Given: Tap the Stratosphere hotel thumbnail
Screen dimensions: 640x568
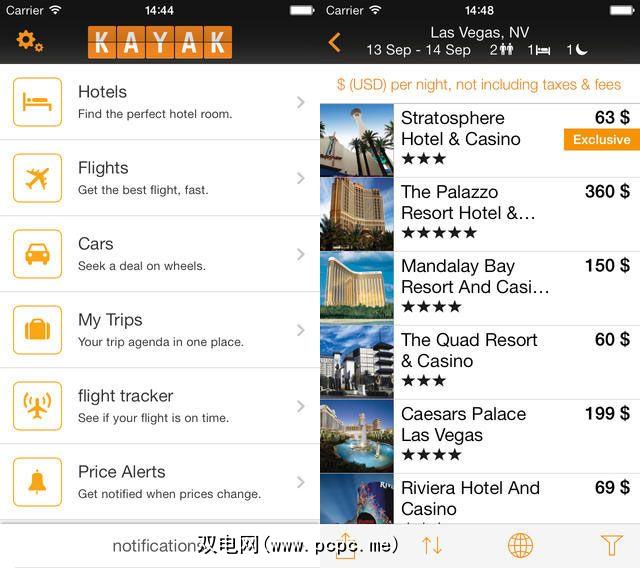Looking at the screenshot, I should click(x=357, y=140).
